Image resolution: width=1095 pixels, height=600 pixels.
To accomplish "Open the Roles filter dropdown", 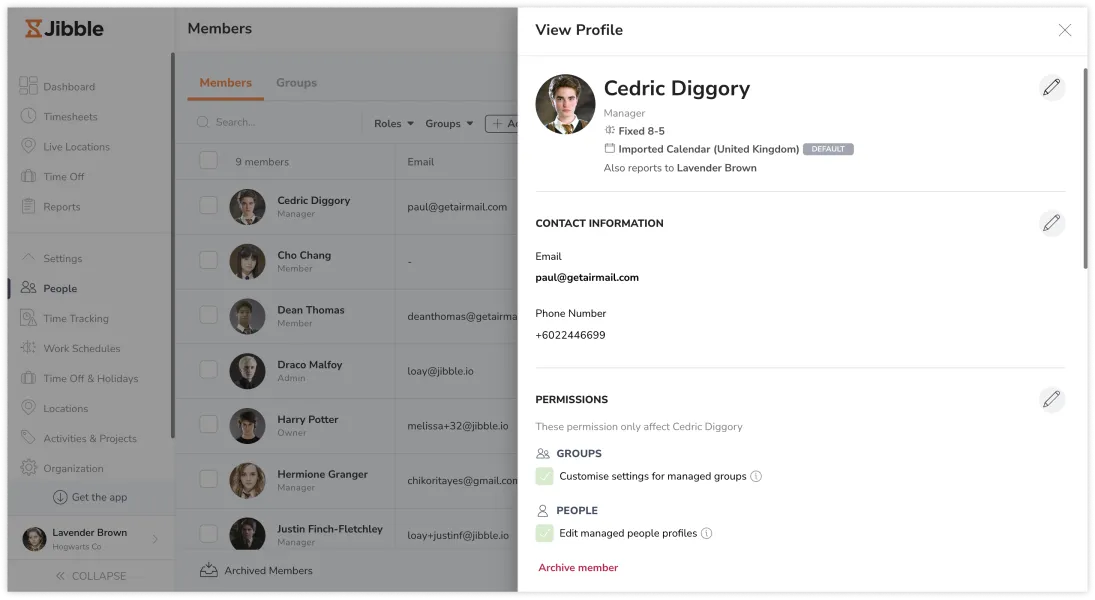I will click(x=394, y=124).
